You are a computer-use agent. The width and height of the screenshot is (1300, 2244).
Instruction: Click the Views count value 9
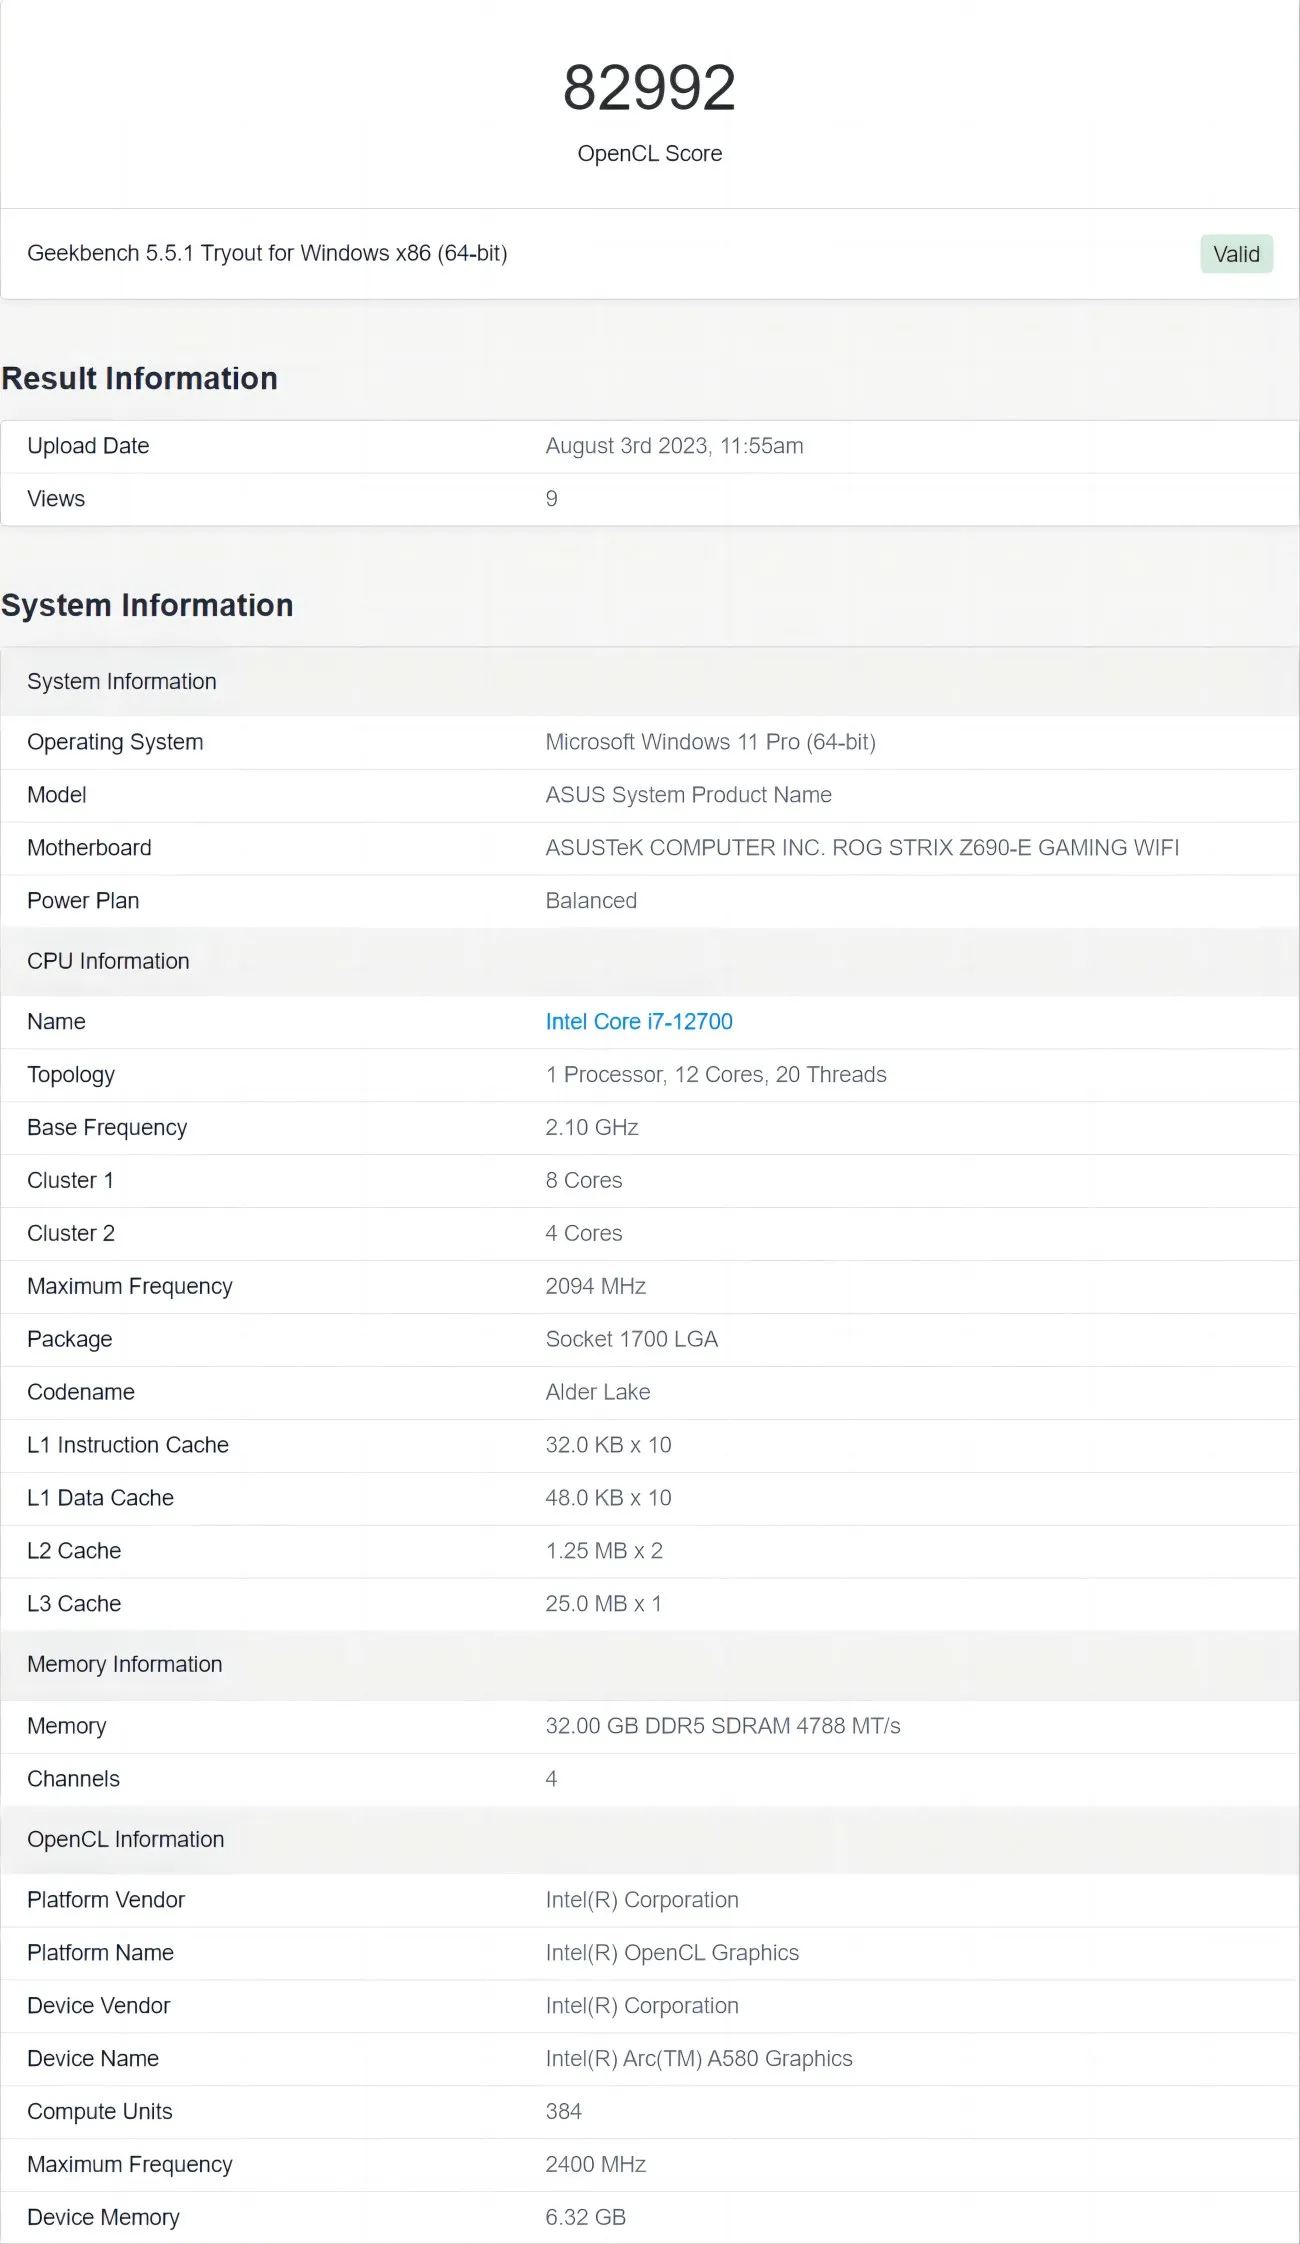551,499
